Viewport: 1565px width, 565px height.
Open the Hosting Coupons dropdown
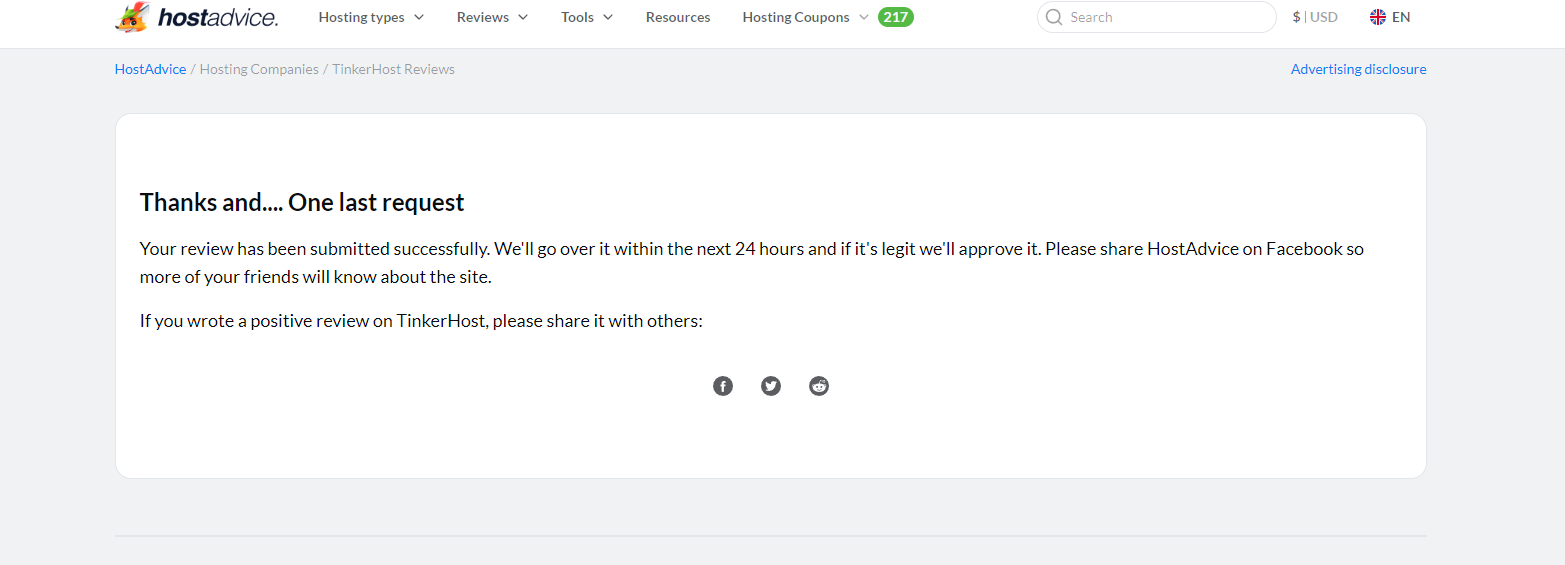click(806, 17)
